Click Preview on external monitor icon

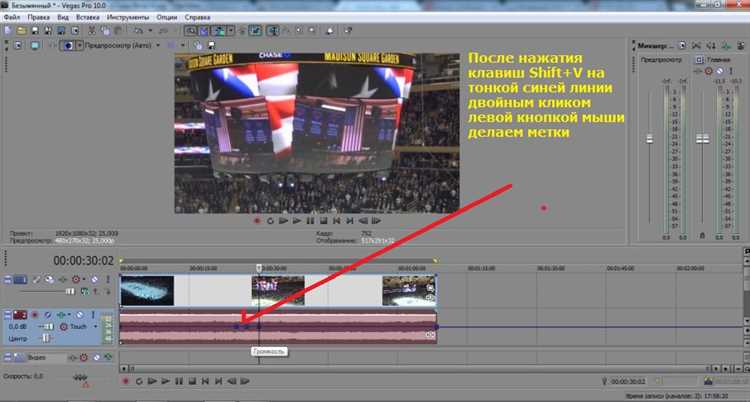tap(35, 45)
